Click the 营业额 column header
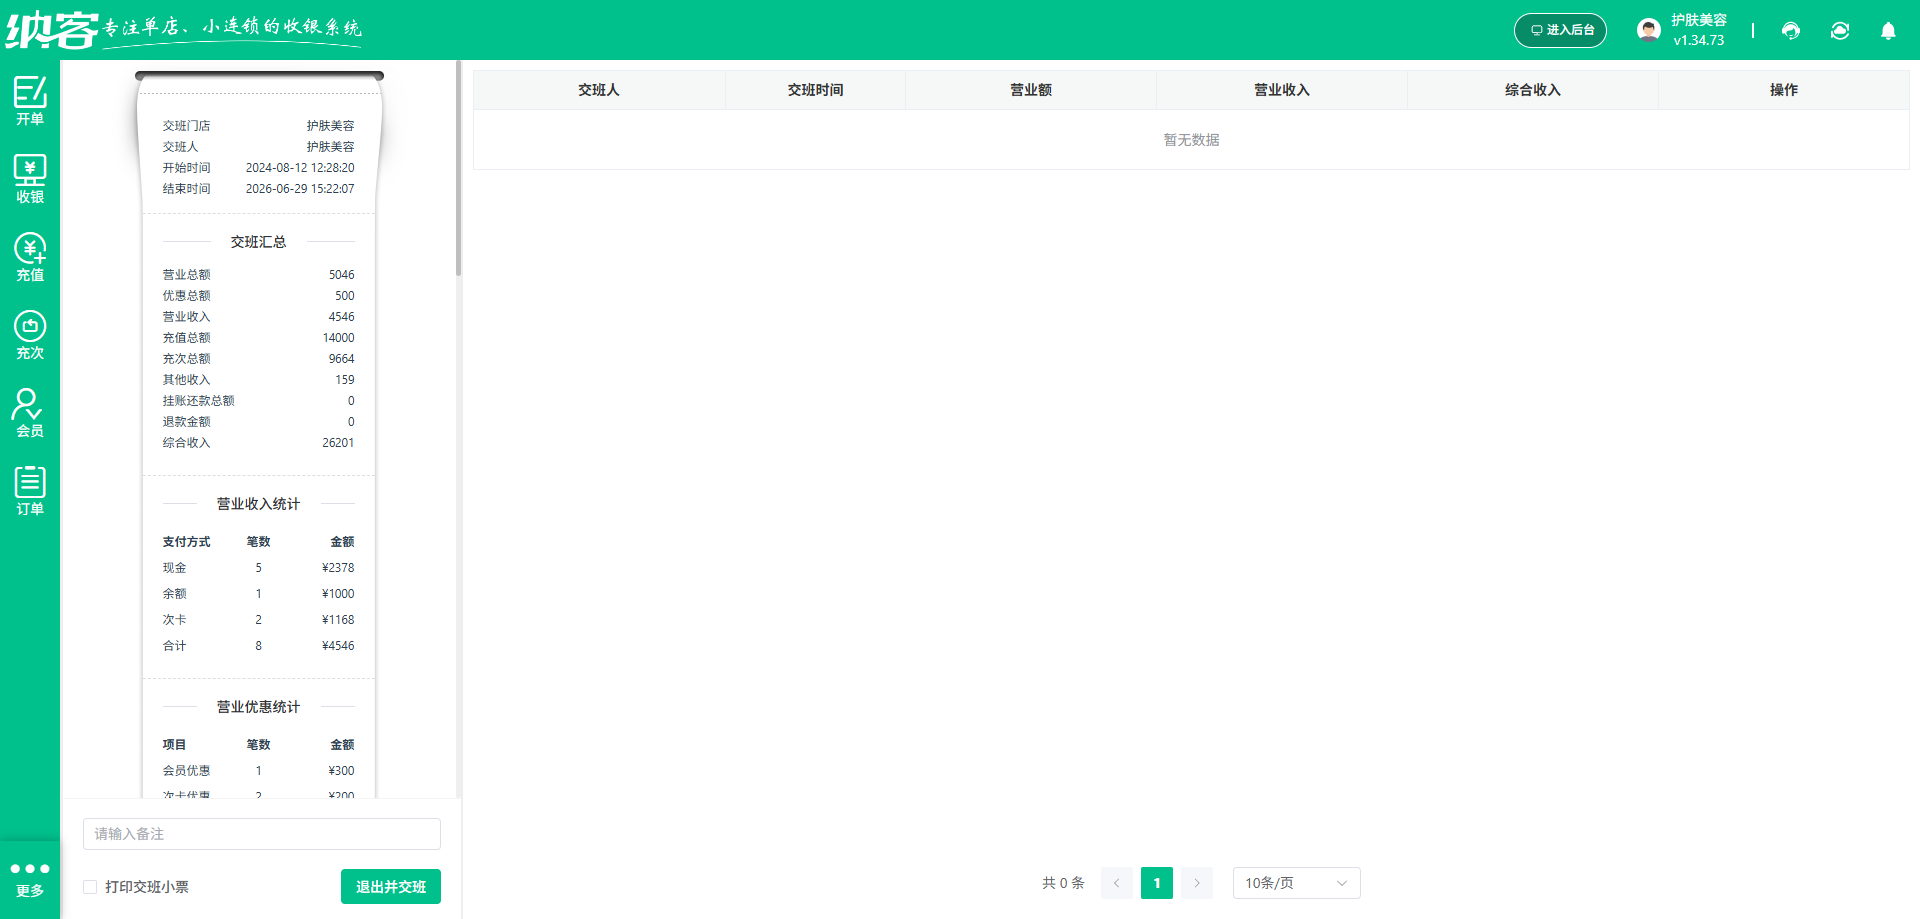 pos(1031,90)
